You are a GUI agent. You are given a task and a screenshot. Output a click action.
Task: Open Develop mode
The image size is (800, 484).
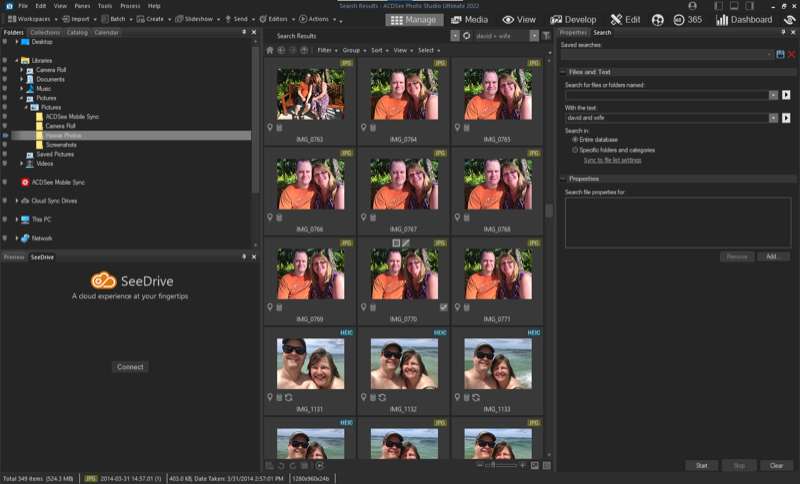pos(573,19)
